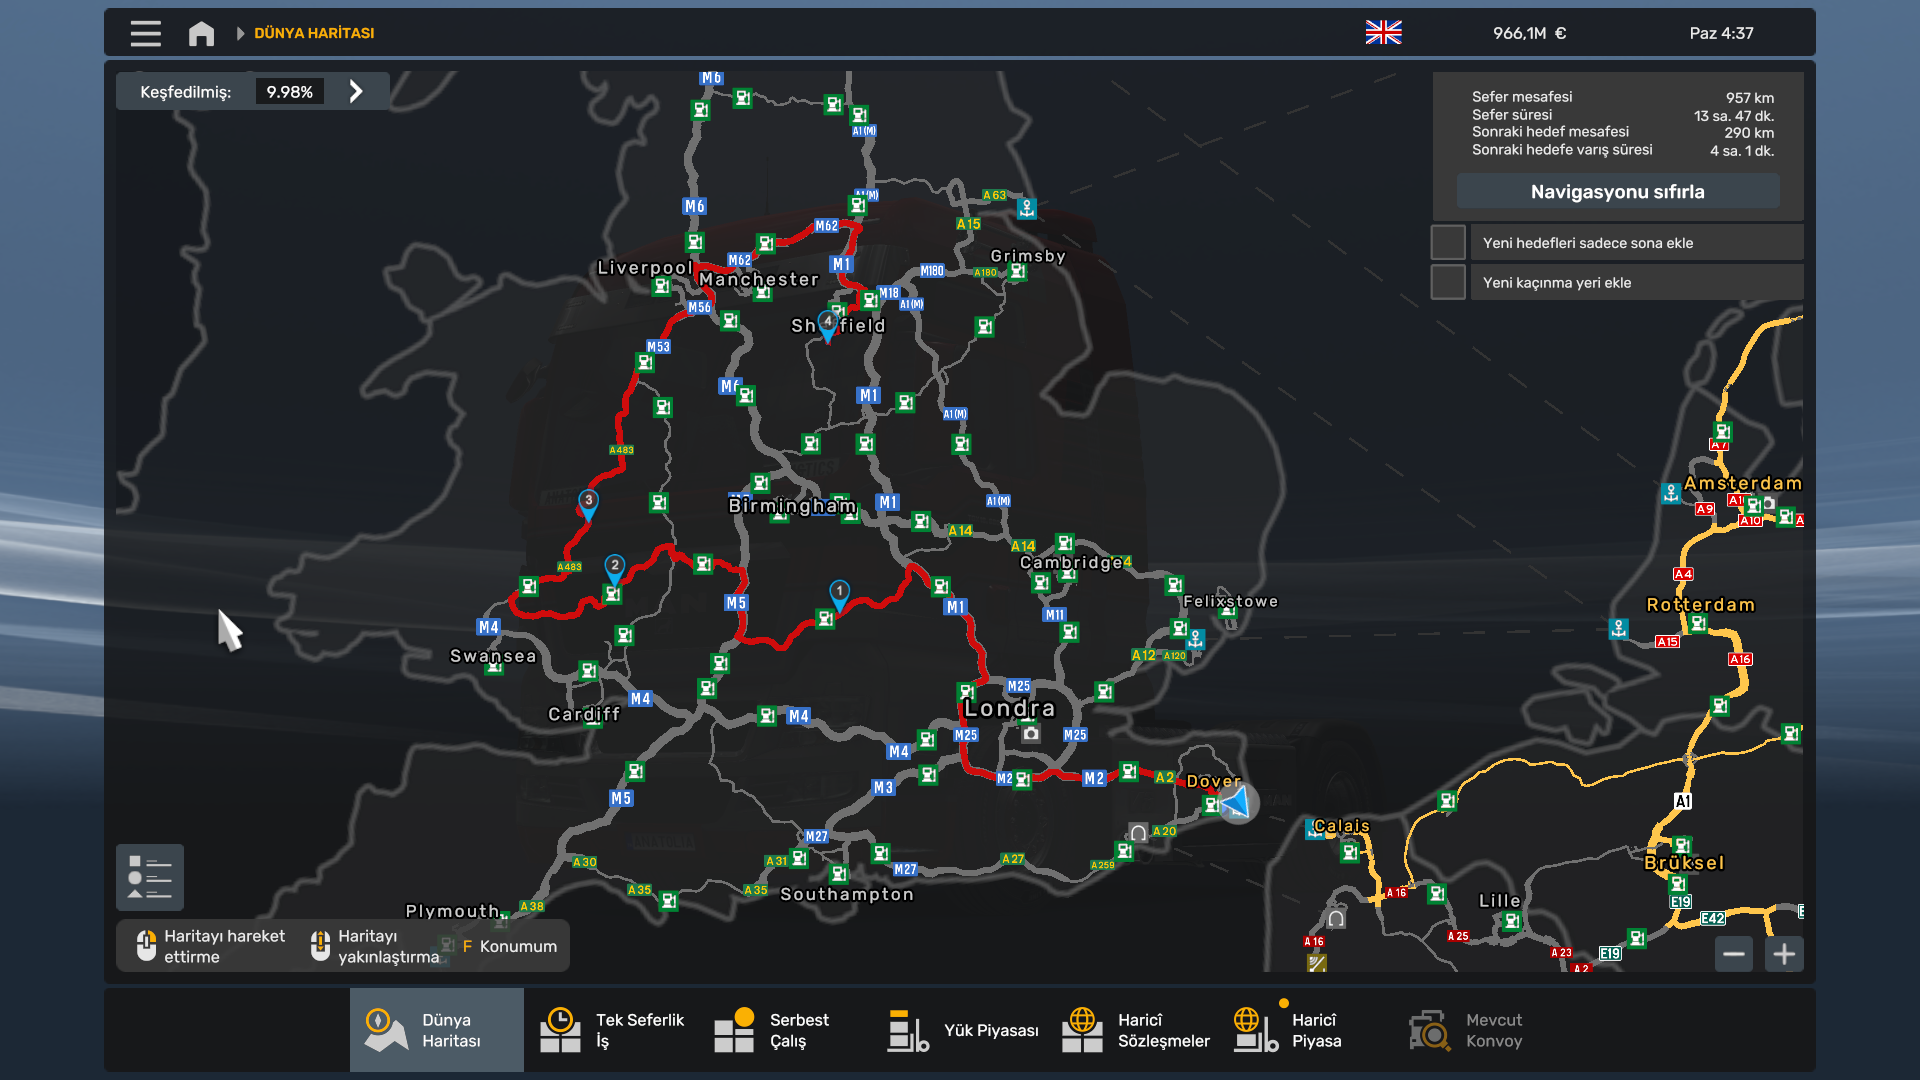
Task: Open the hamburger main menu
Action: click(x=145, y=33)
